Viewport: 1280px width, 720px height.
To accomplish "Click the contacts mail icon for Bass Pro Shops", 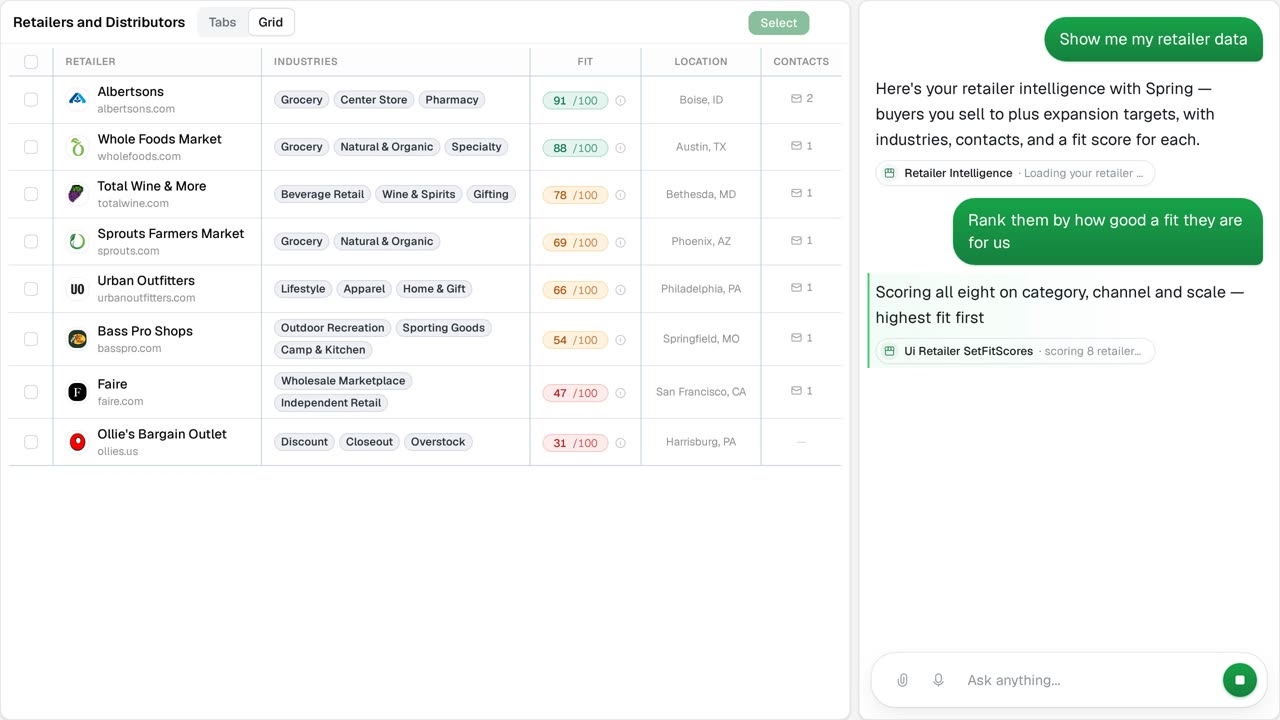I will pos(796,338).
